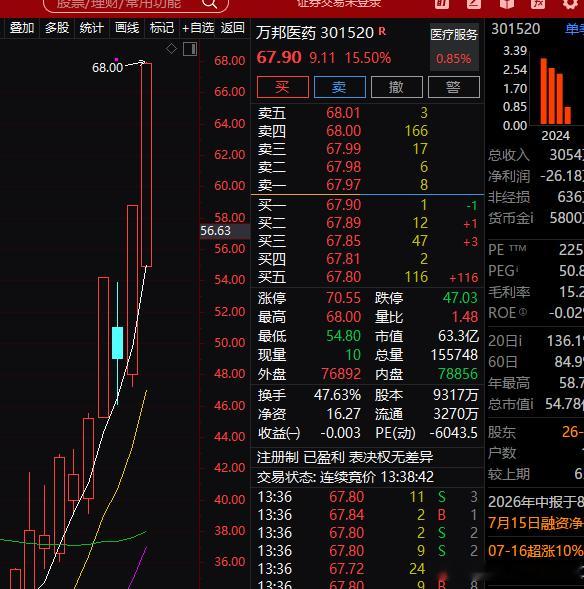Click the red 买 buy button
584x589 pixels.
click(283, 87)
